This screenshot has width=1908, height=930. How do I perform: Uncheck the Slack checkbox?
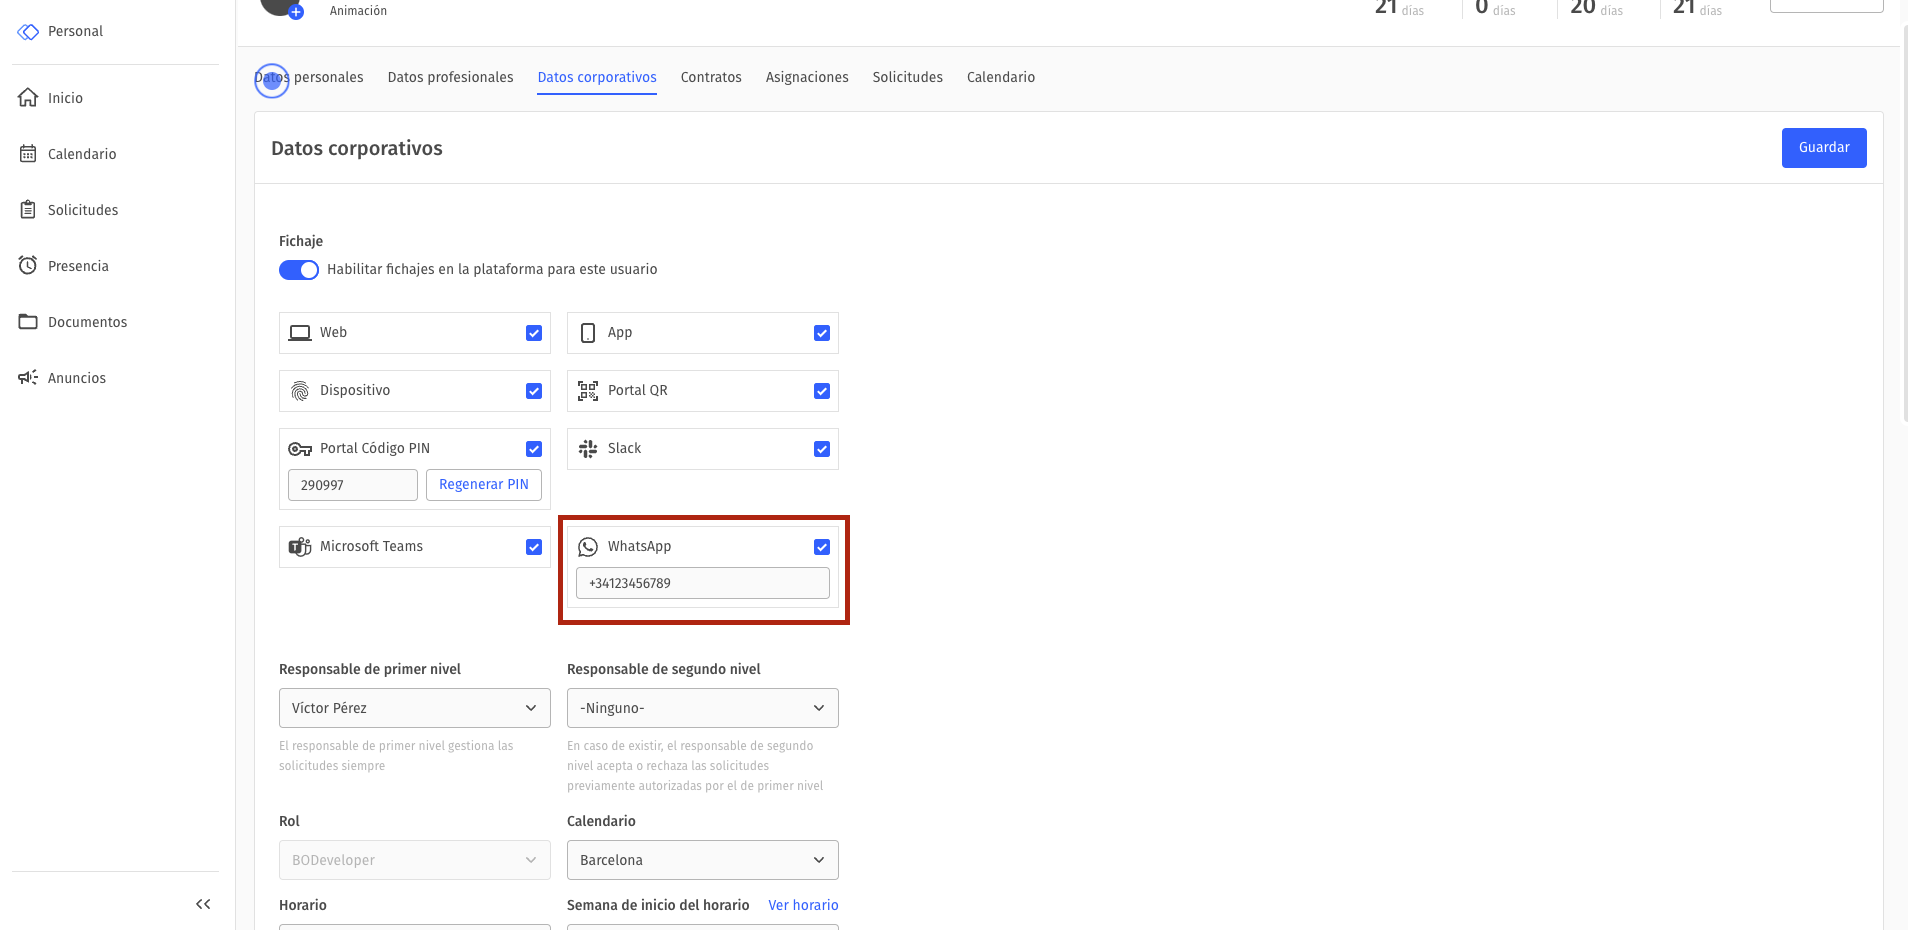(x=822, y=449)
